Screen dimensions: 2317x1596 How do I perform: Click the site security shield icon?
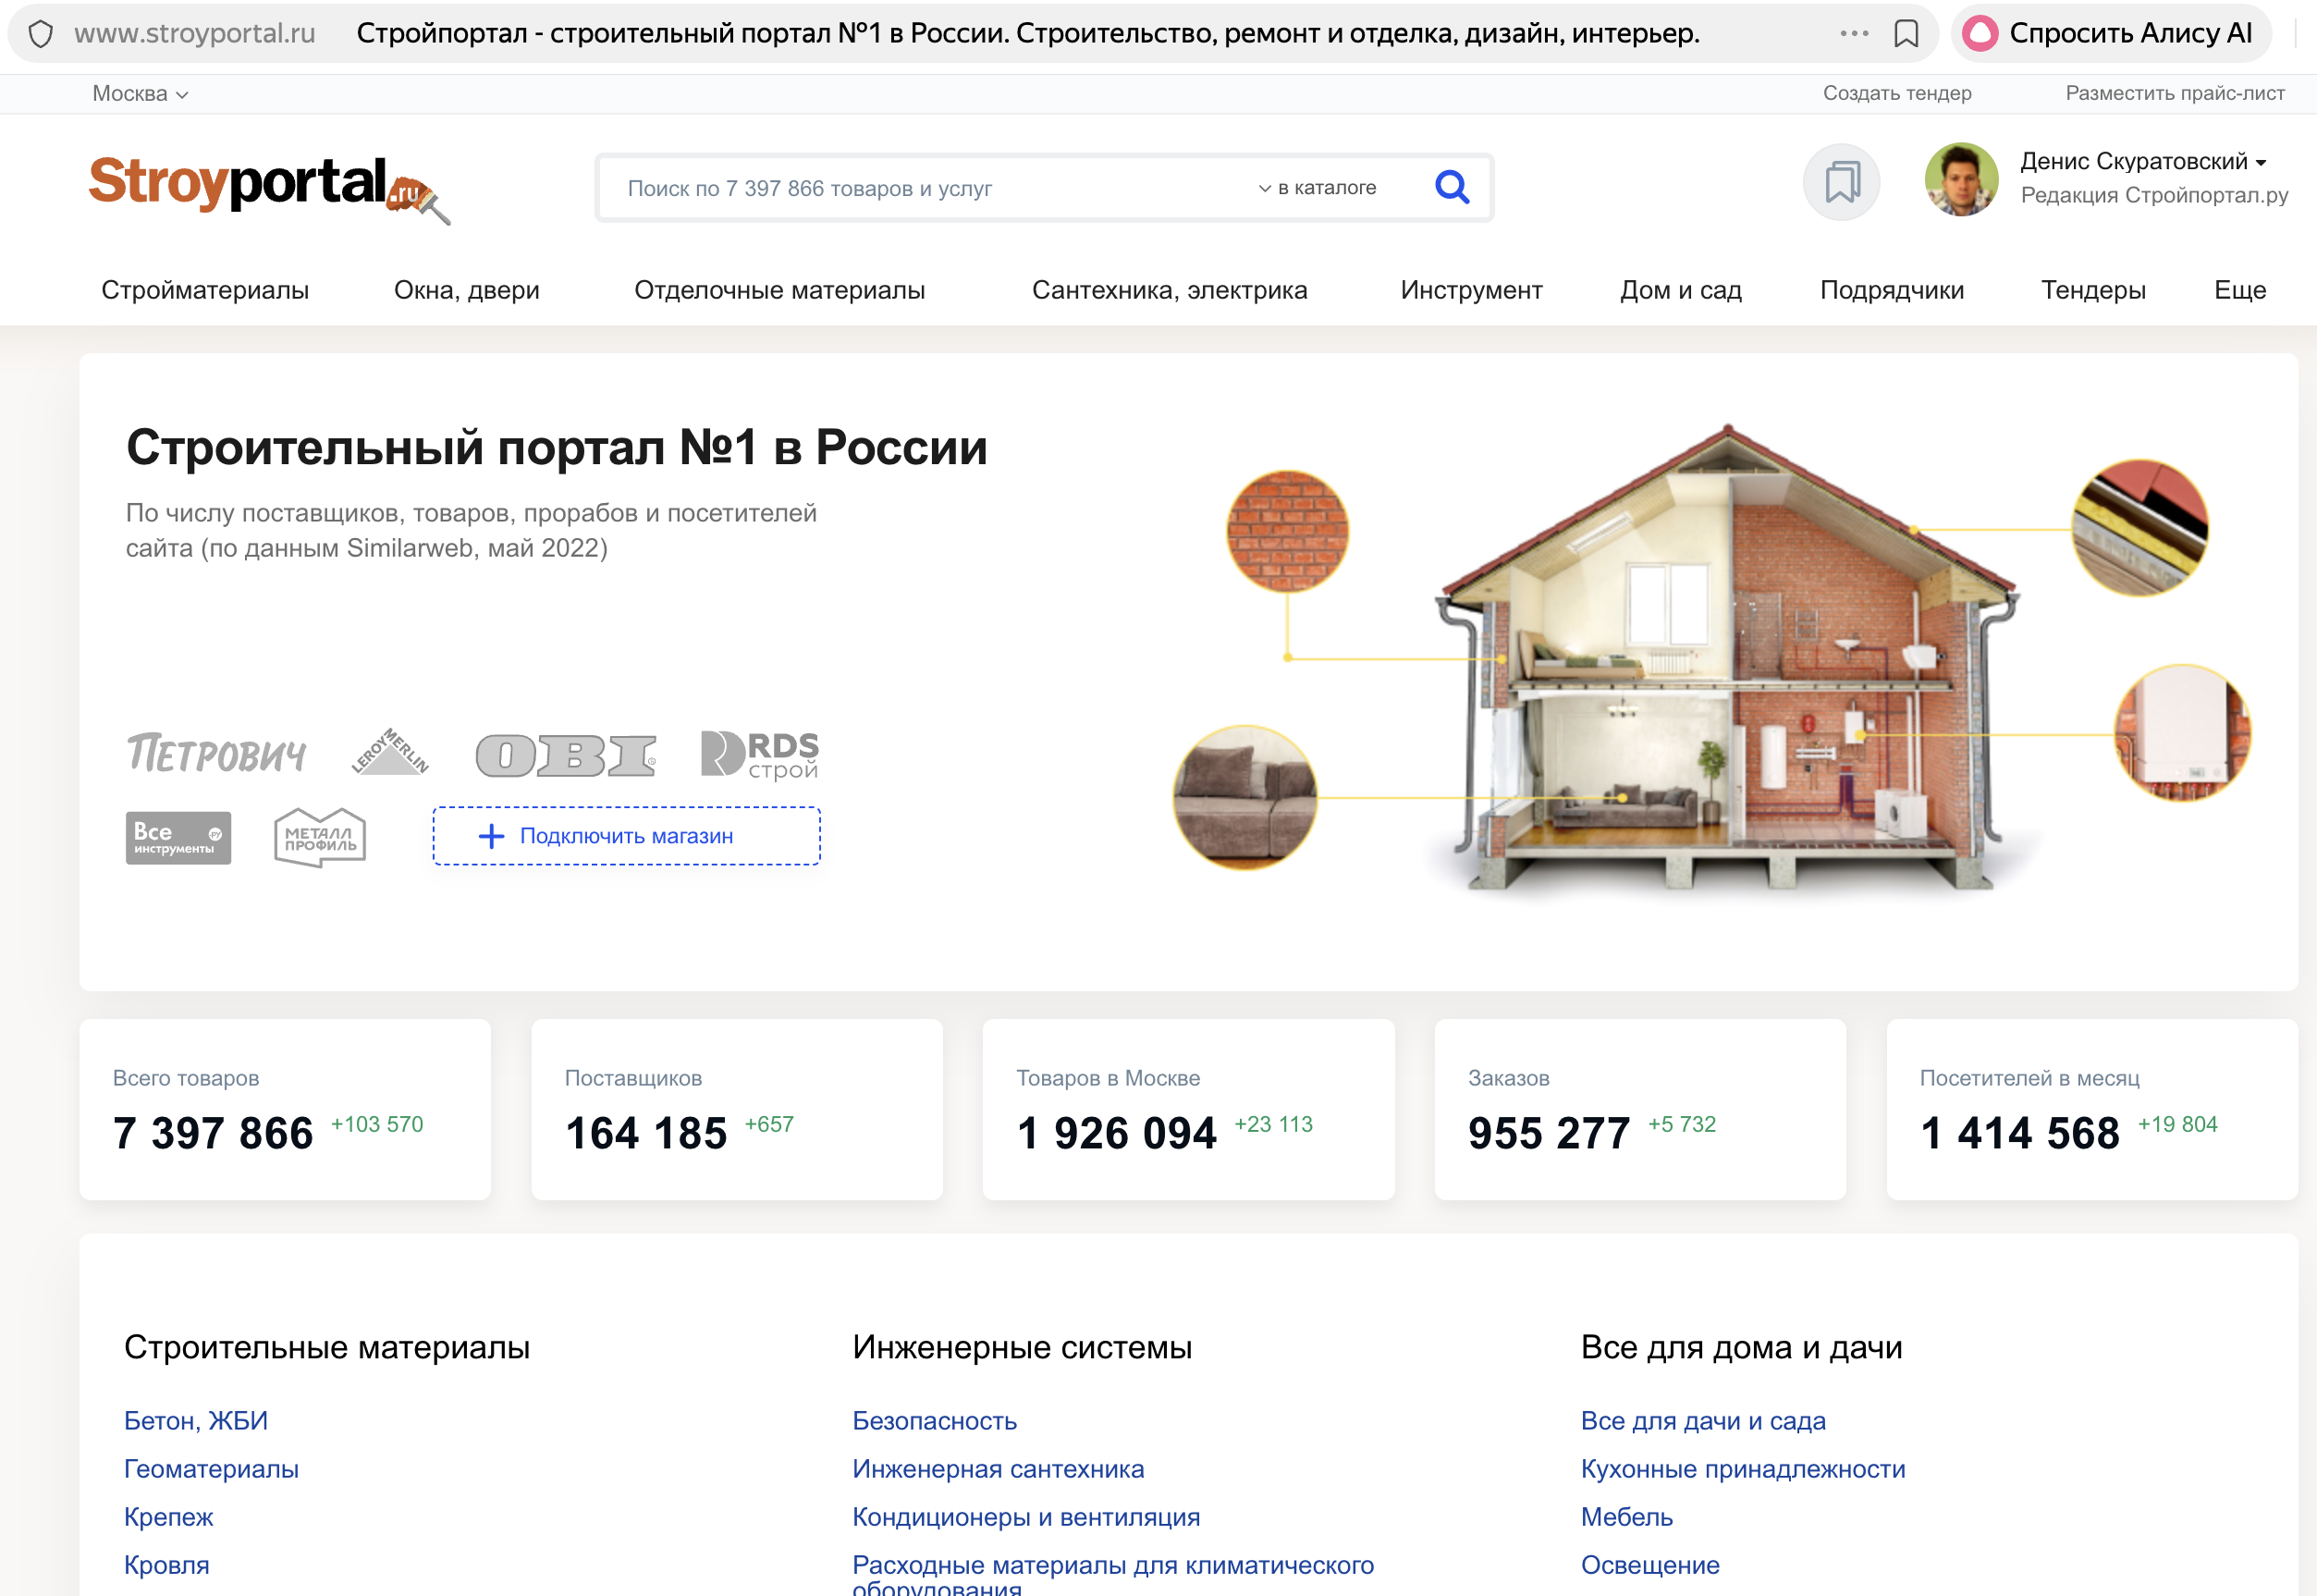tap(41, 34)
